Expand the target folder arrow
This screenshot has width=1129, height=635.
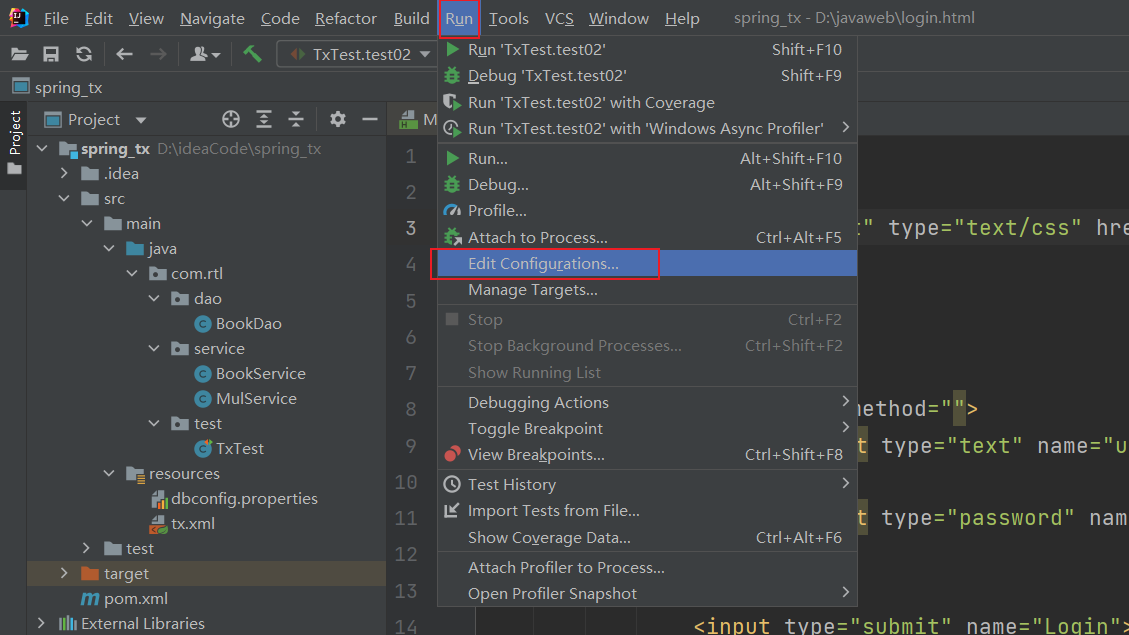coord(64,574)
